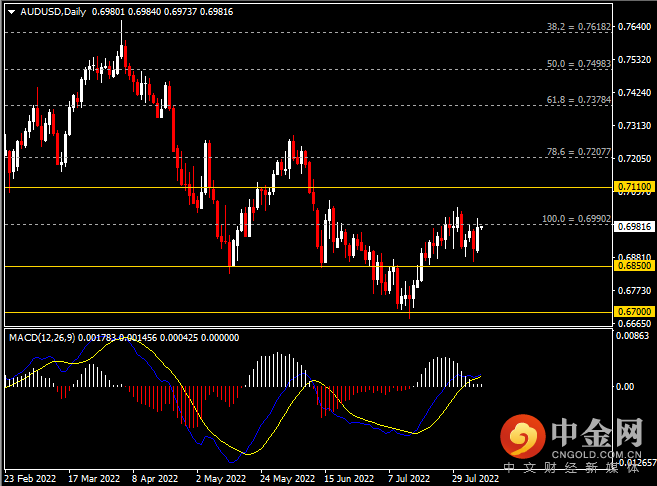Click the current price label 0.69816

(x=634, y=227)
